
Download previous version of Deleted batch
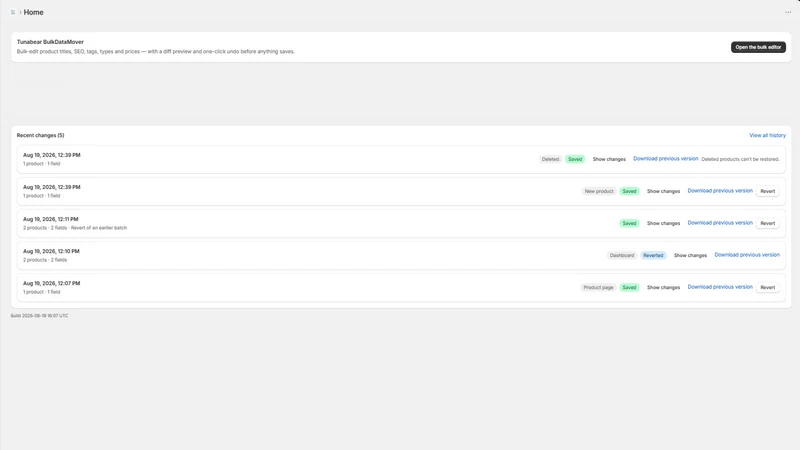(x=666, y=159)
